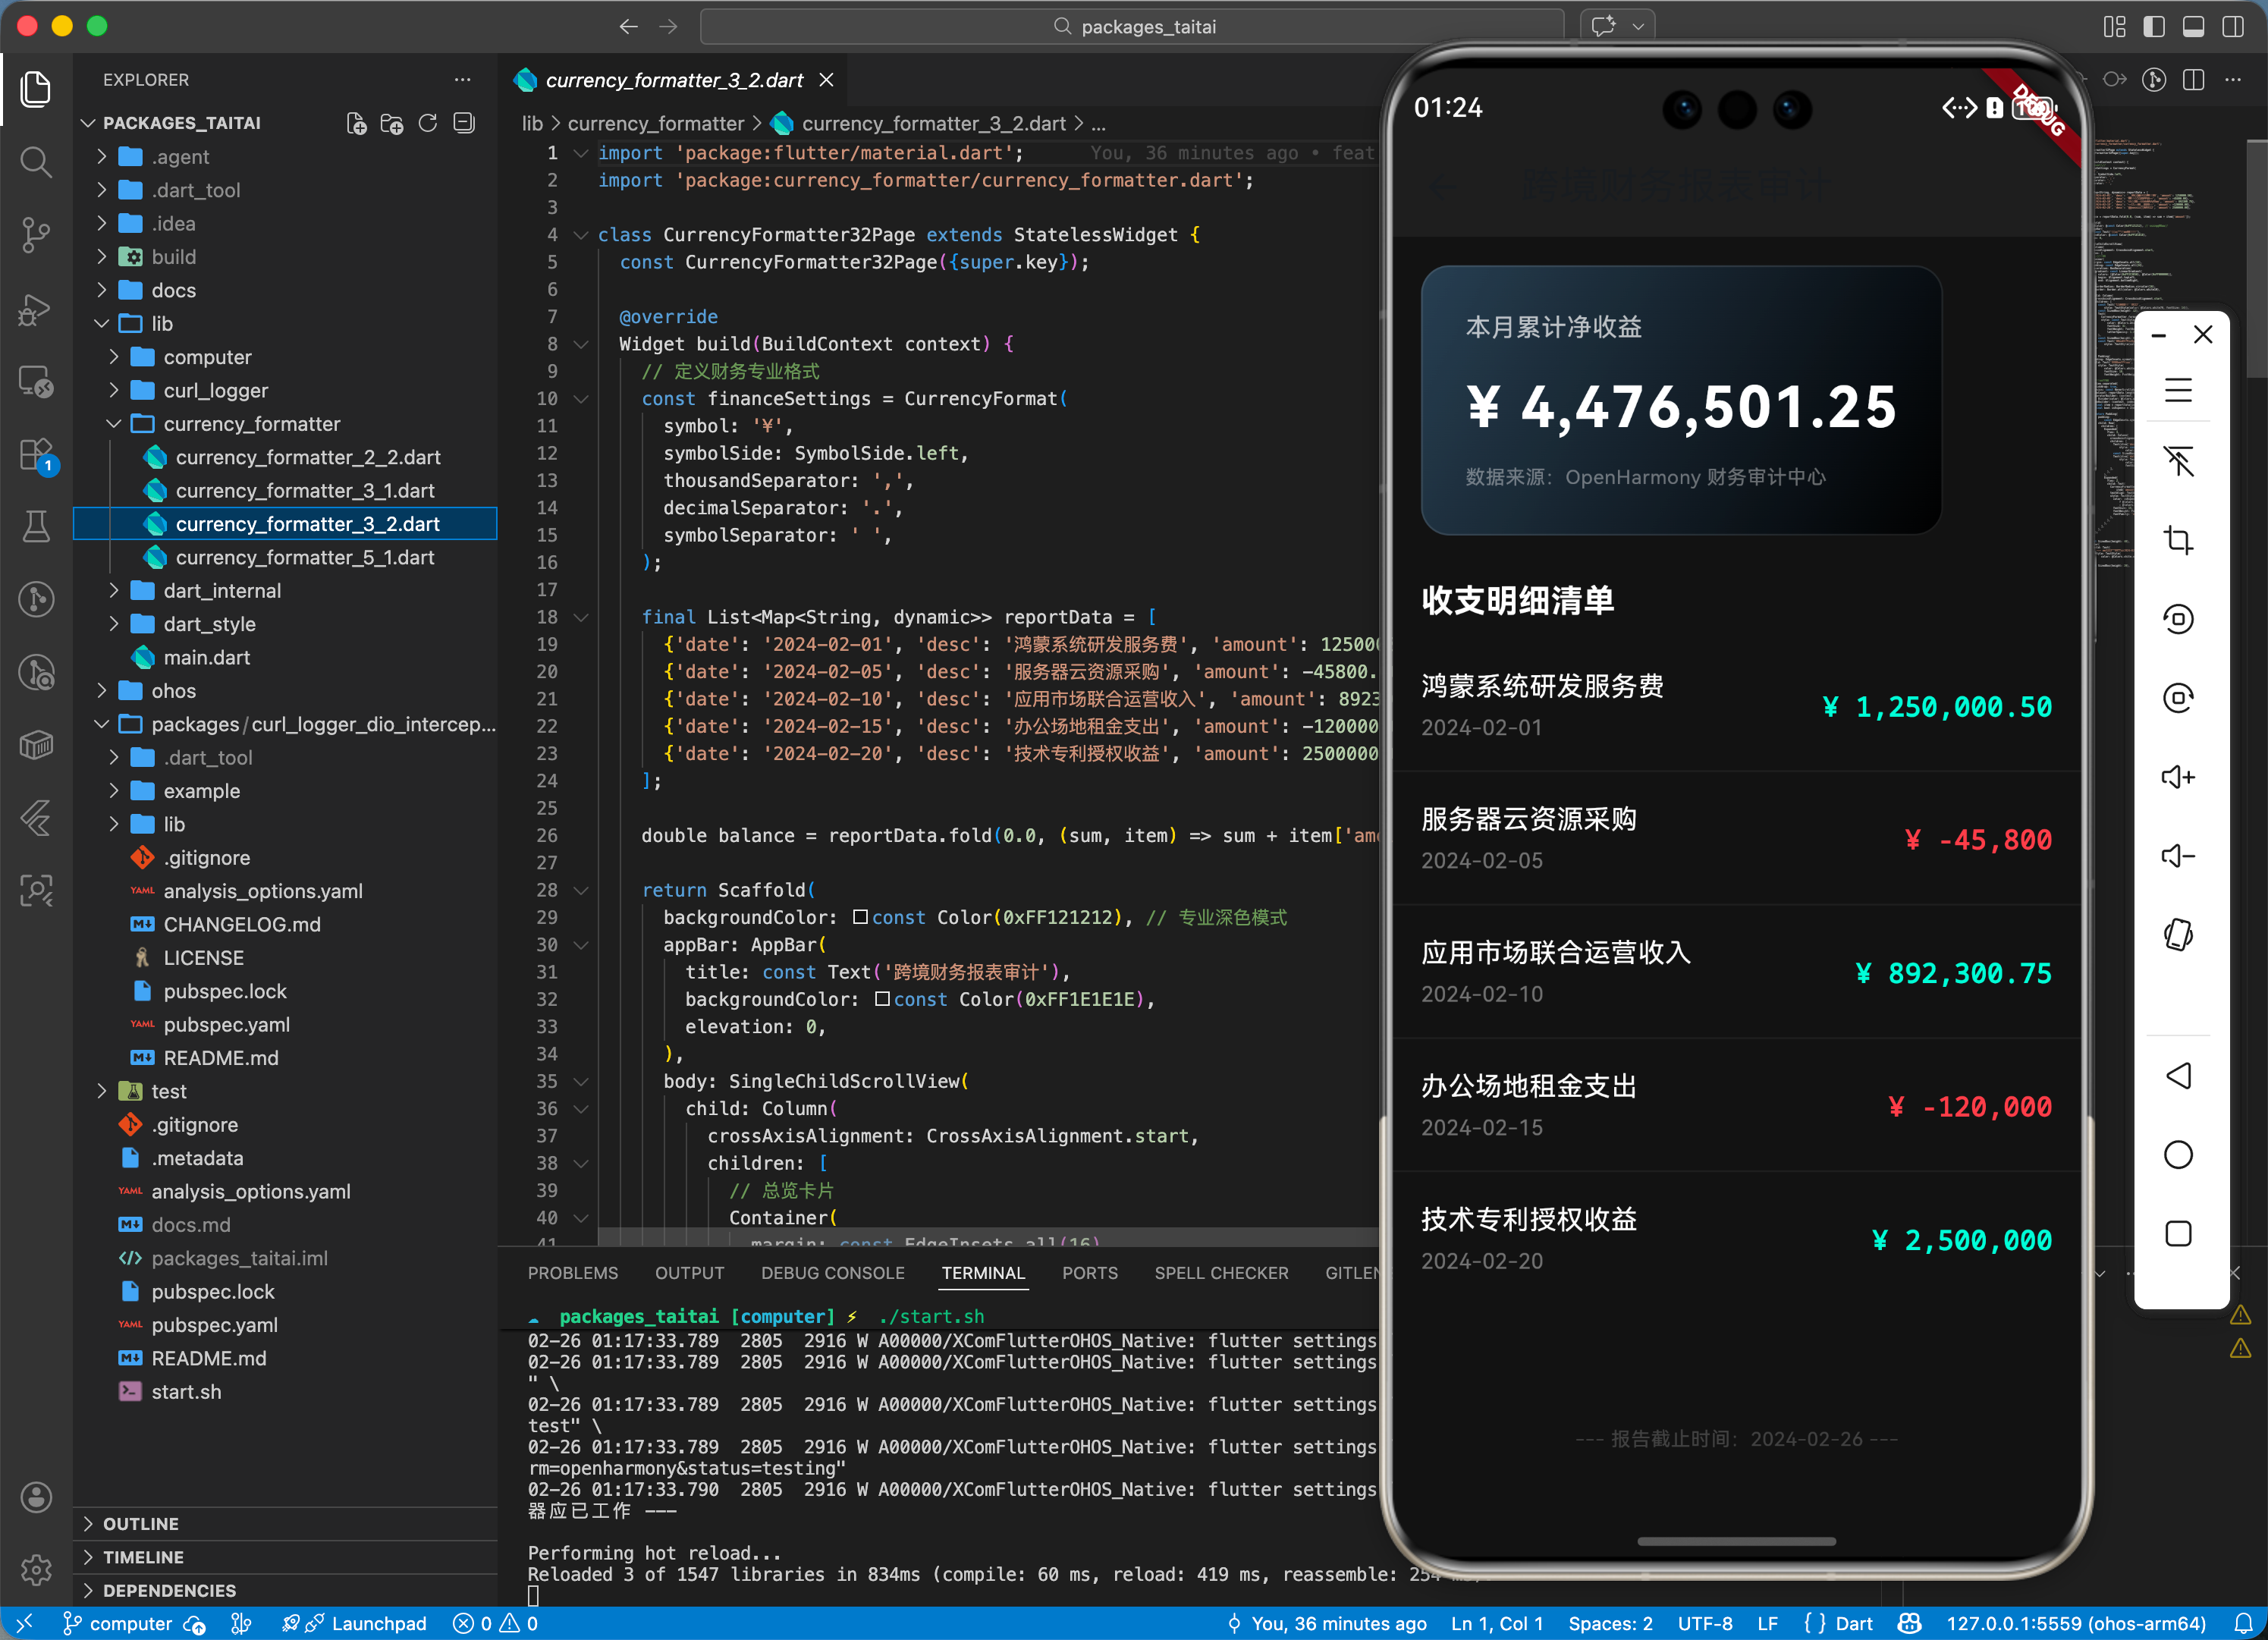The width and height of the screenshot is (2268, 1640).
Task: Expand the dart_internal folder
Action: [222, 591]
